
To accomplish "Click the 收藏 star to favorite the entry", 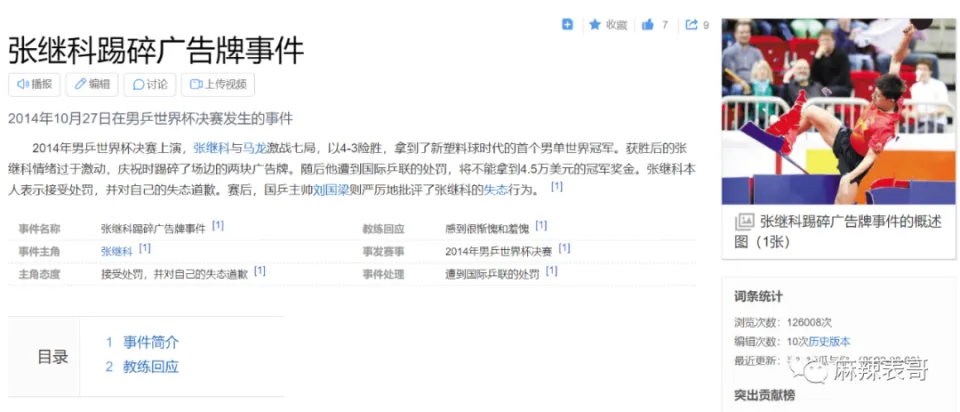I will tap(608, 24).
